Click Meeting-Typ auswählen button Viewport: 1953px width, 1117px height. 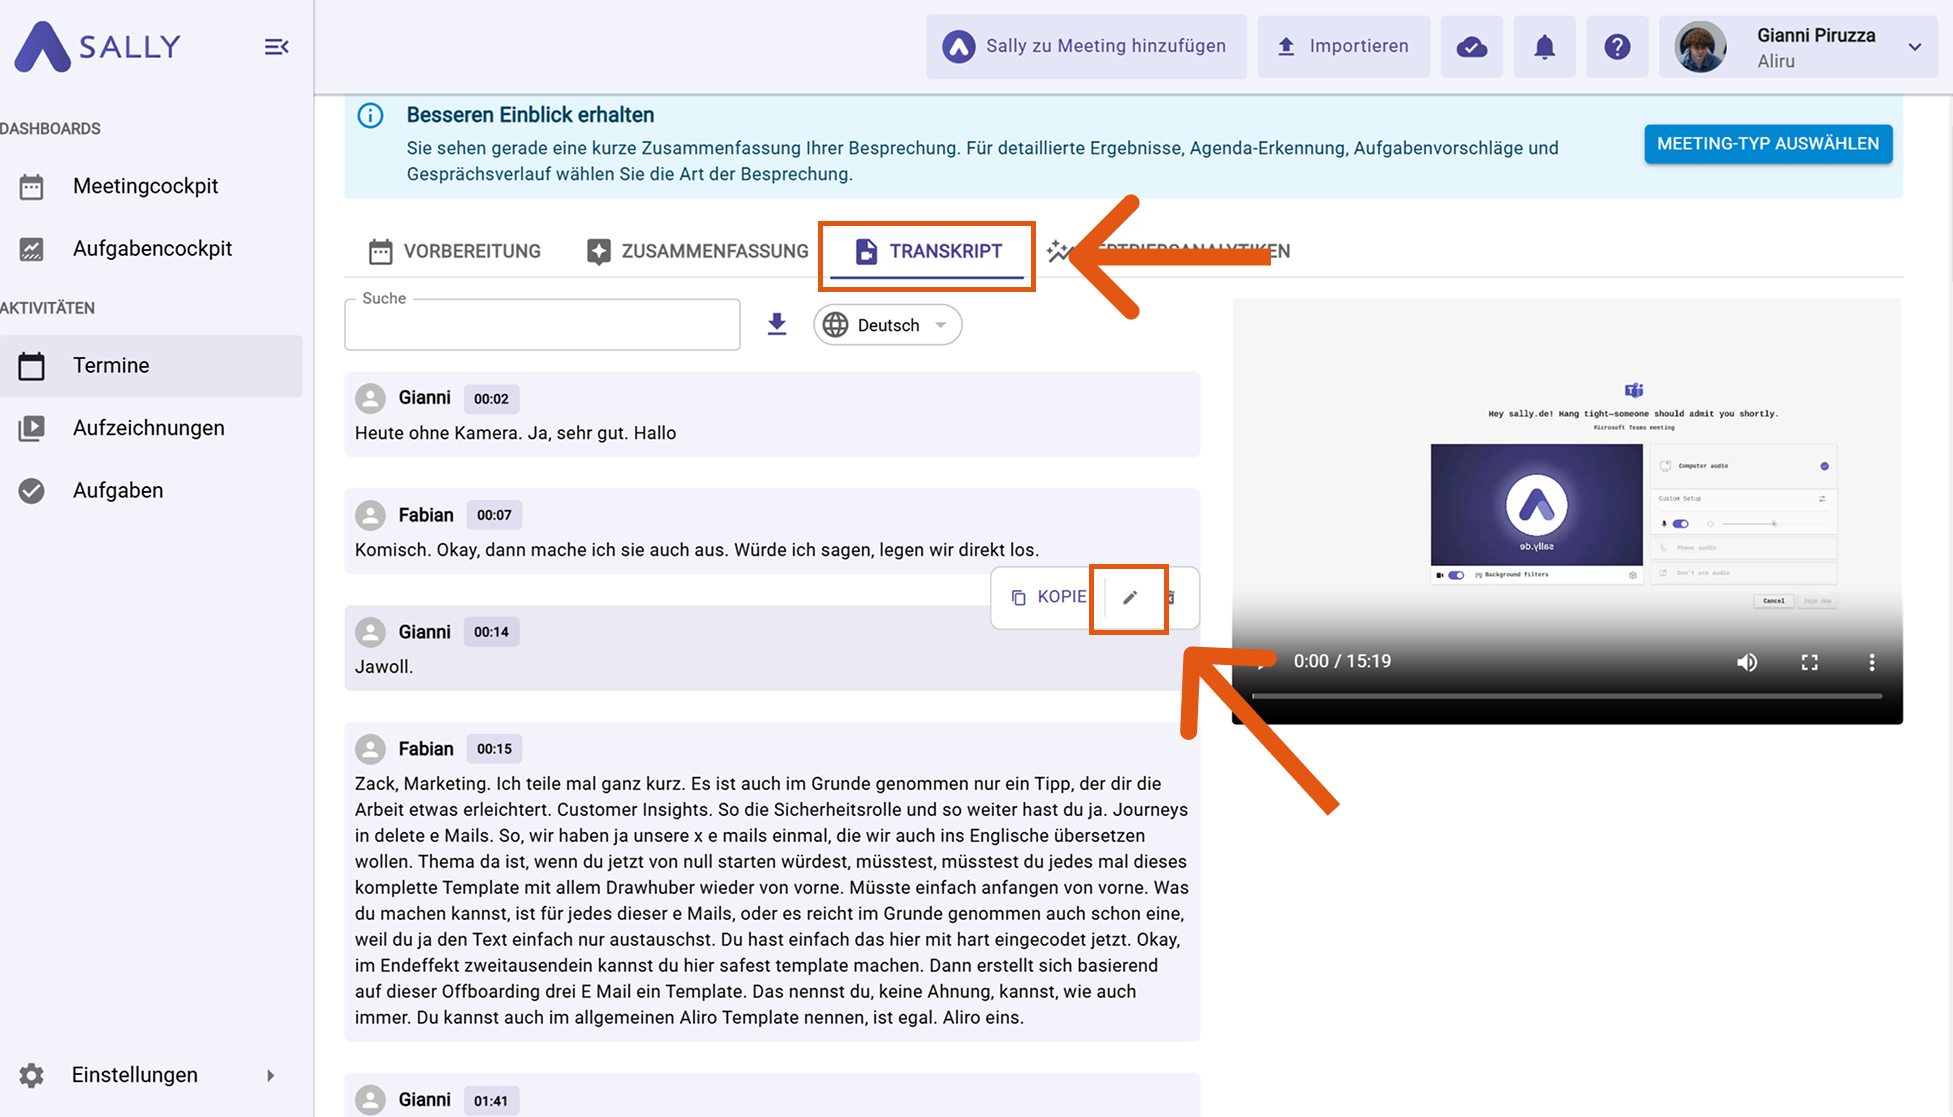tap(1768, 144)
